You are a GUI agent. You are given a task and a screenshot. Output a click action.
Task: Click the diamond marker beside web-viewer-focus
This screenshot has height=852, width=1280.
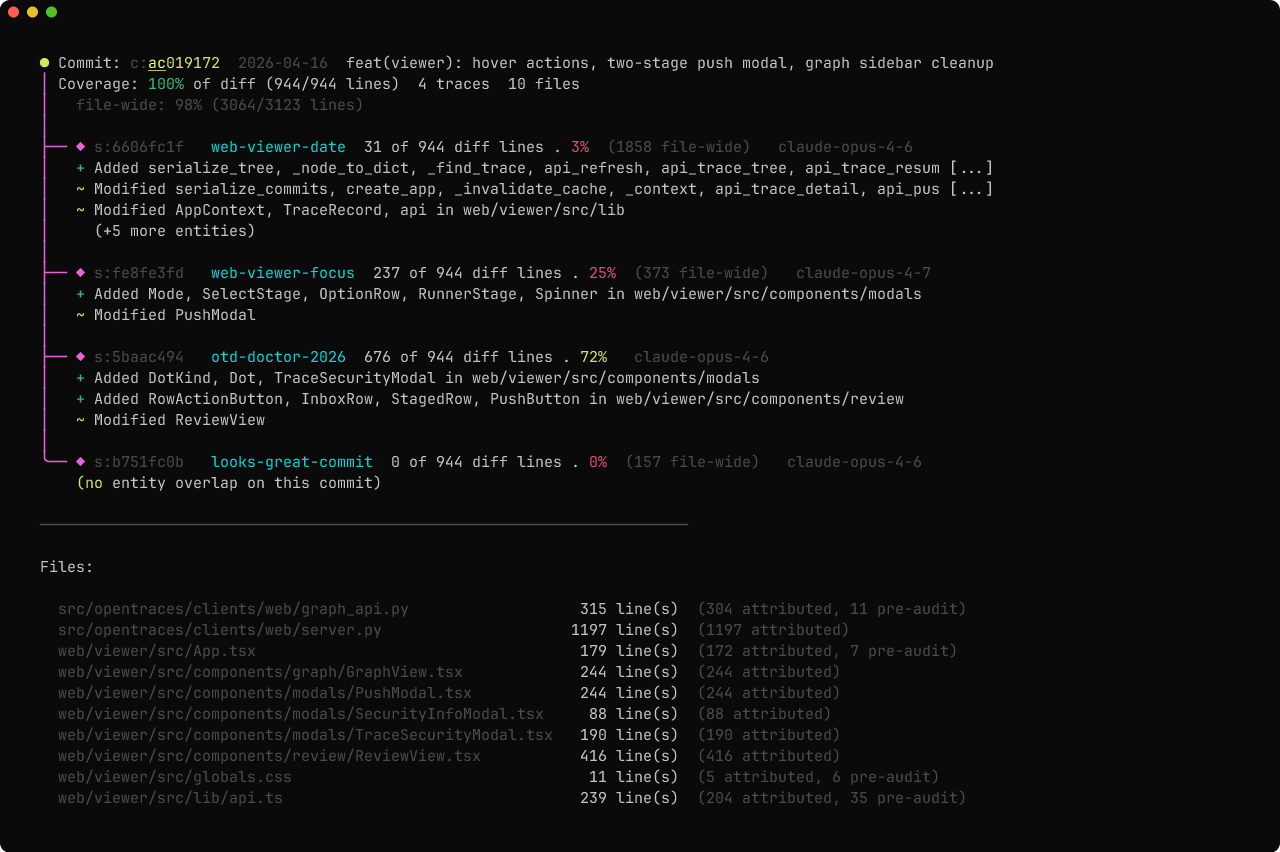pyautogui.click(x=80, y=272)
